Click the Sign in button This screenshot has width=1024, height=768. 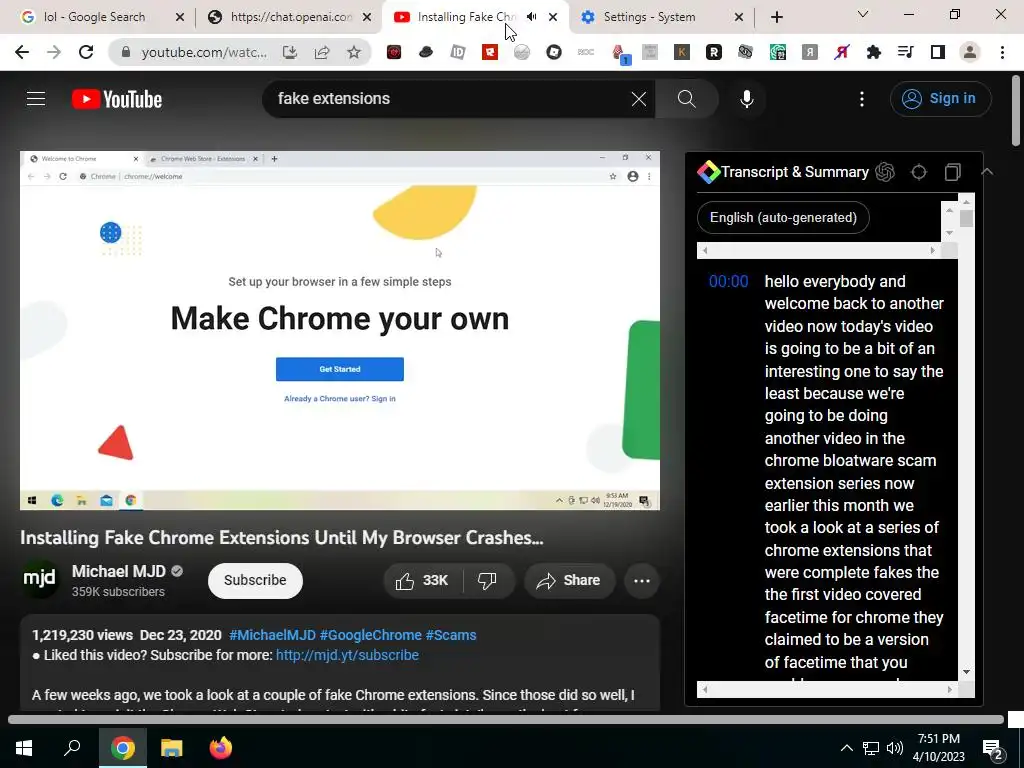pyautogui.click(x=940, y=99)
